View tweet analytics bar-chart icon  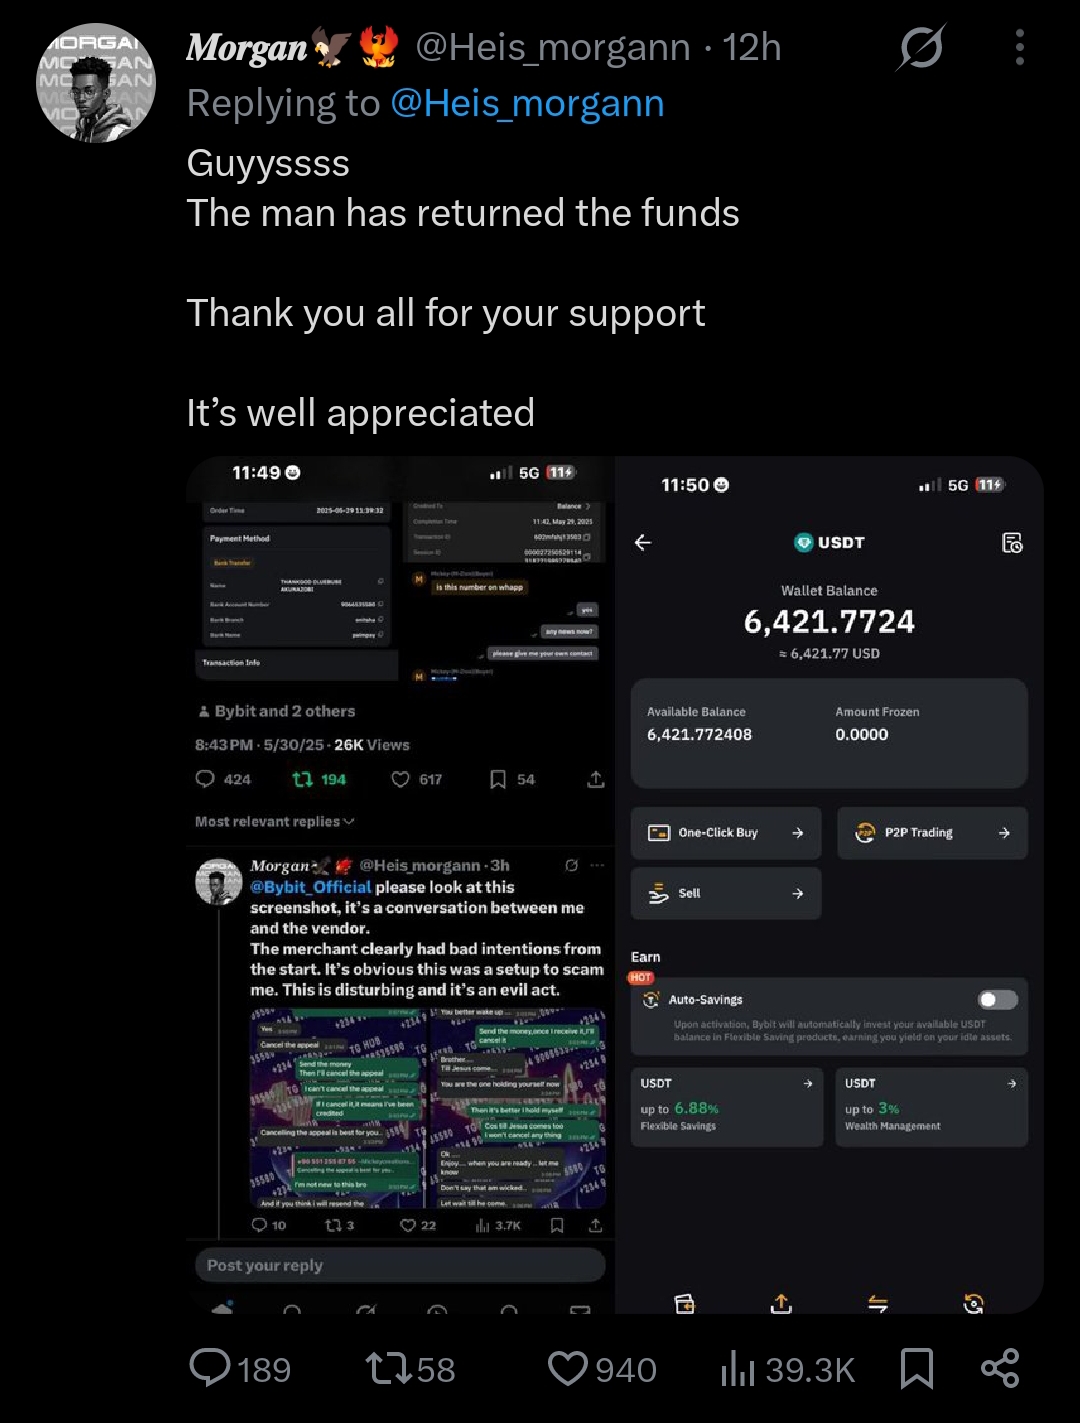point(738,1368)
